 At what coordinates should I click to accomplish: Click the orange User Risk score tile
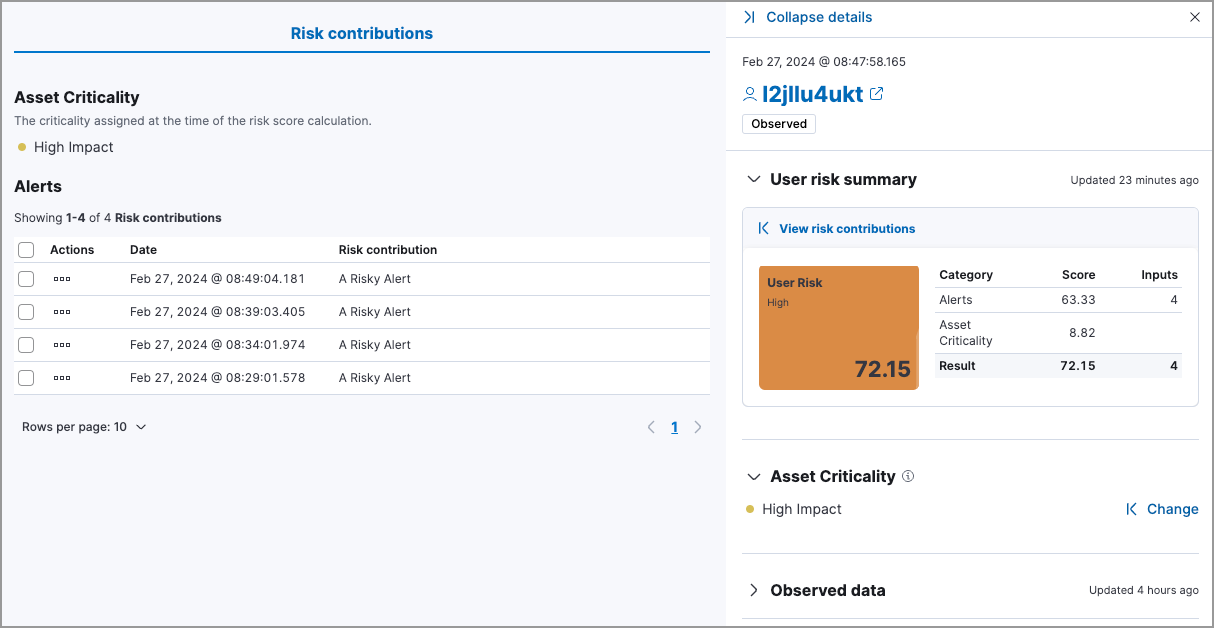(838, 327)
